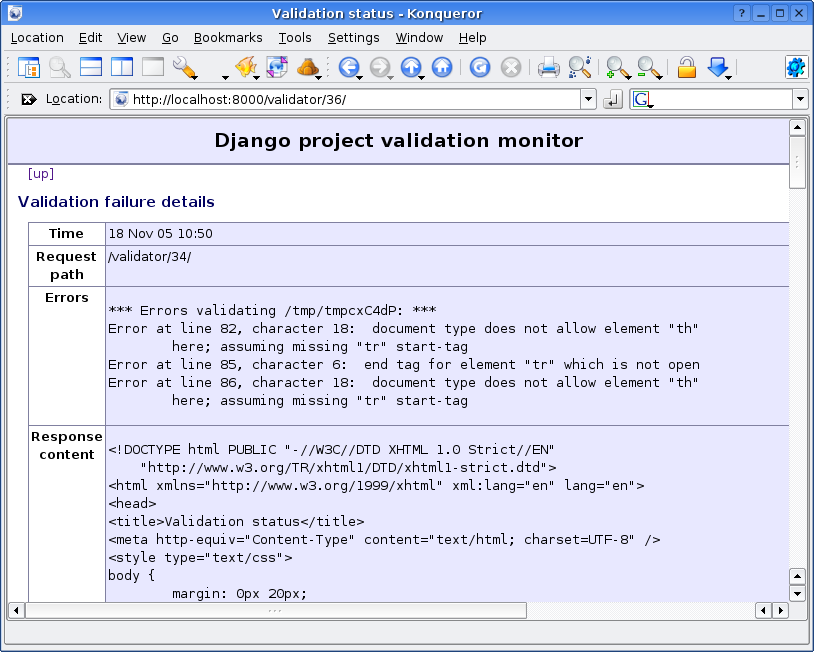
Task: Click the 'Validation failure details' heading
Action: pyautogui.click(x=116, y=202)
